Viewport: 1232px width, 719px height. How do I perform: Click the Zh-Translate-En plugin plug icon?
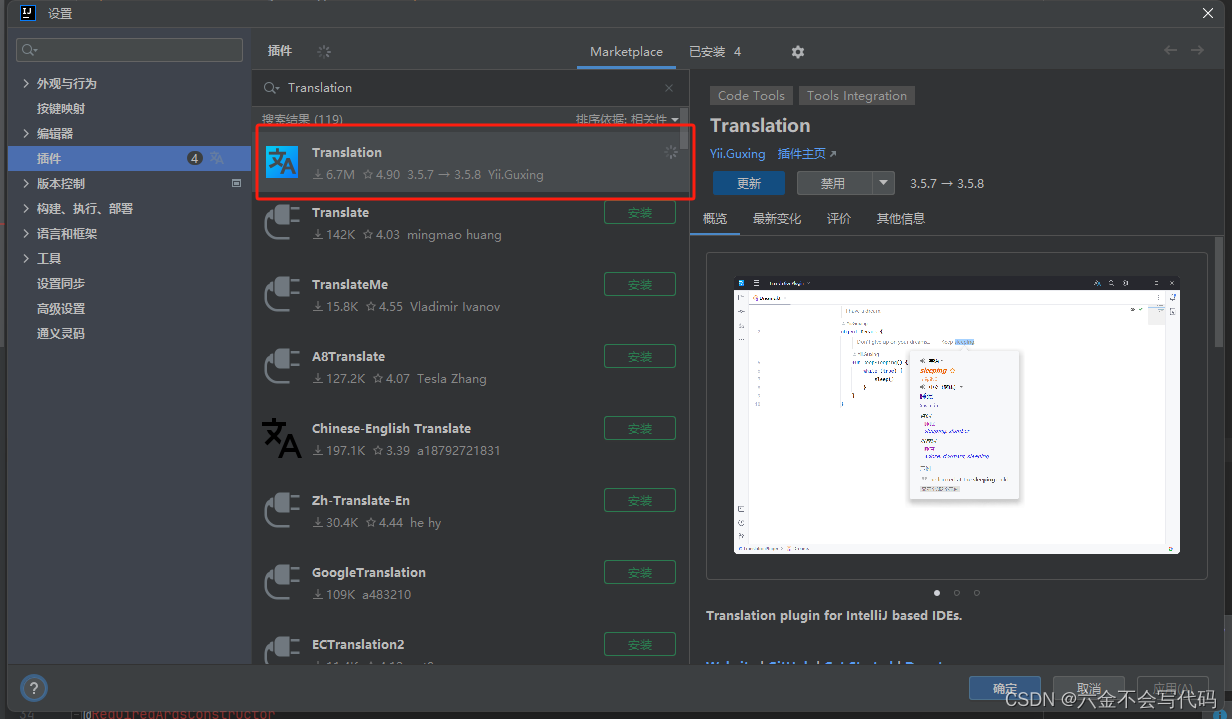coord(282,510)
